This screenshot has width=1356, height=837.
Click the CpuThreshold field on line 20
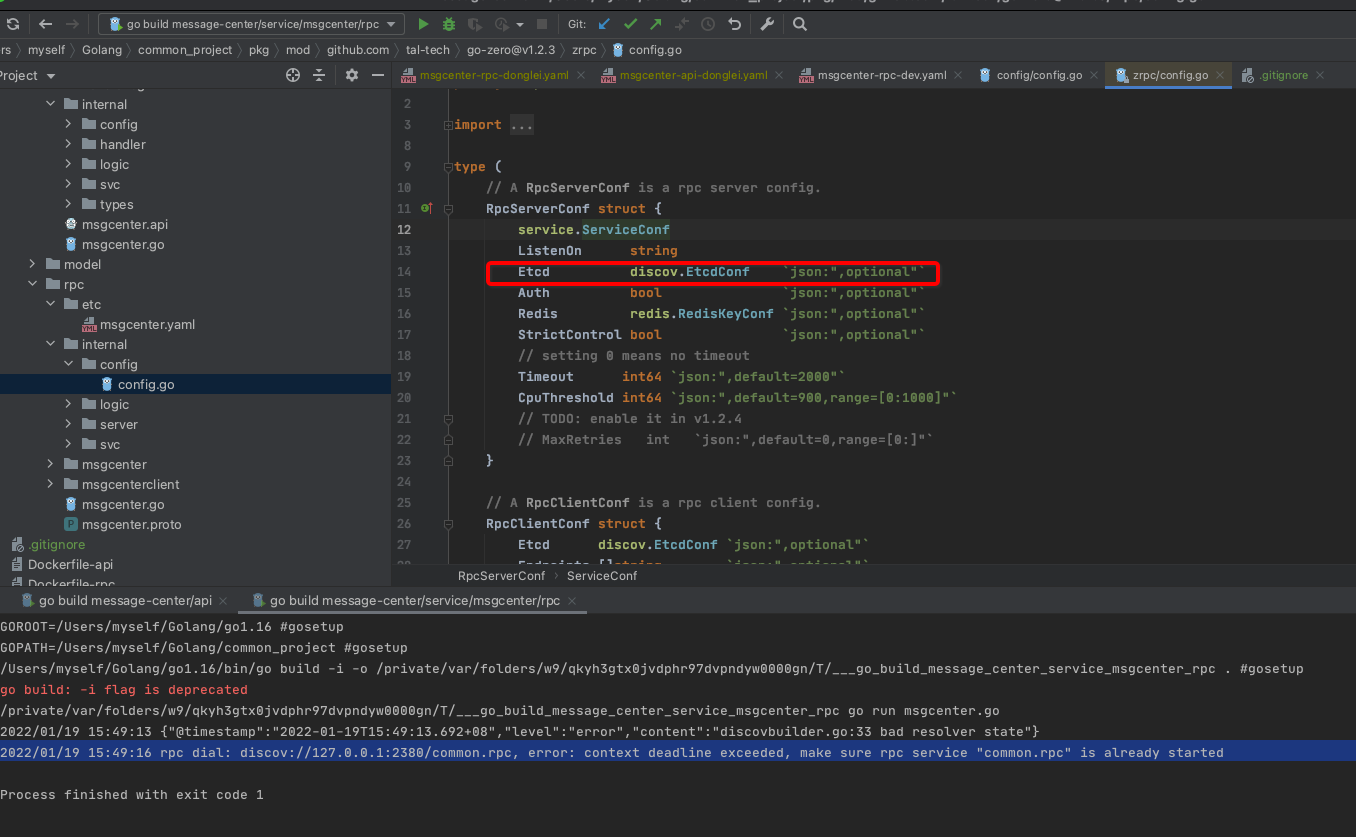pyautogui.click(x=566, y=397)
